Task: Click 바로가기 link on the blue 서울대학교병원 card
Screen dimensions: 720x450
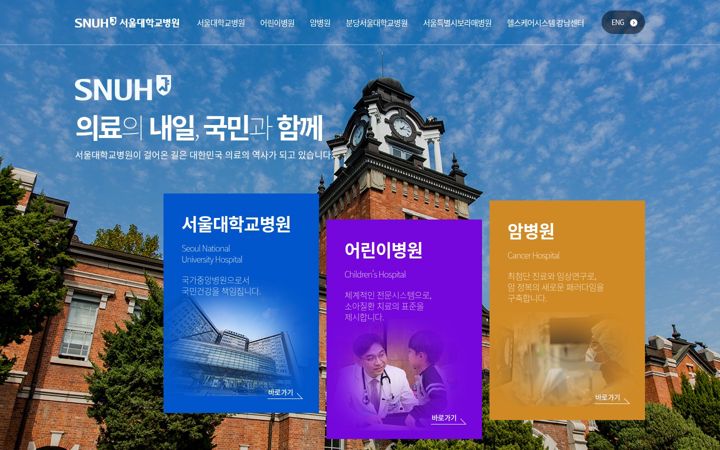Action: 285,394
